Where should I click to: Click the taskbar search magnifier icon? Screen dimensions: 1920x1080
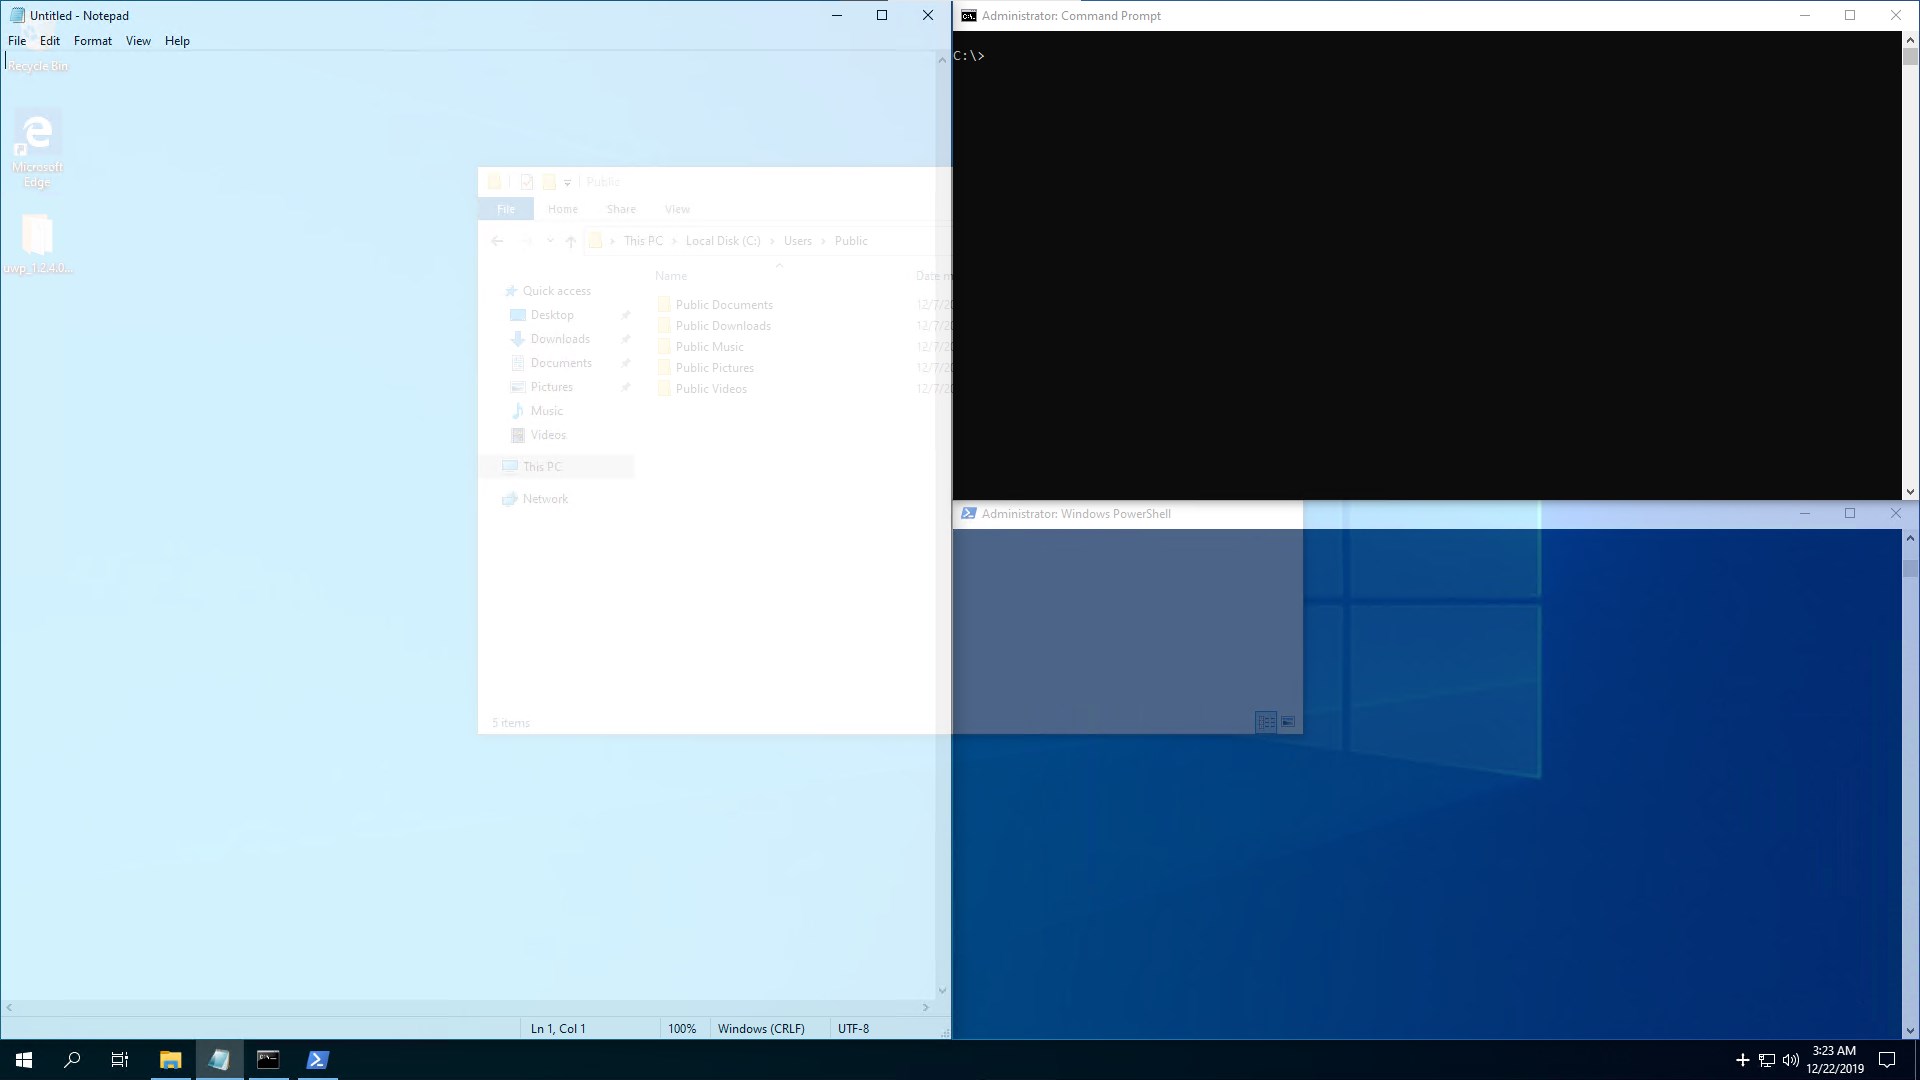point(72,1060)
